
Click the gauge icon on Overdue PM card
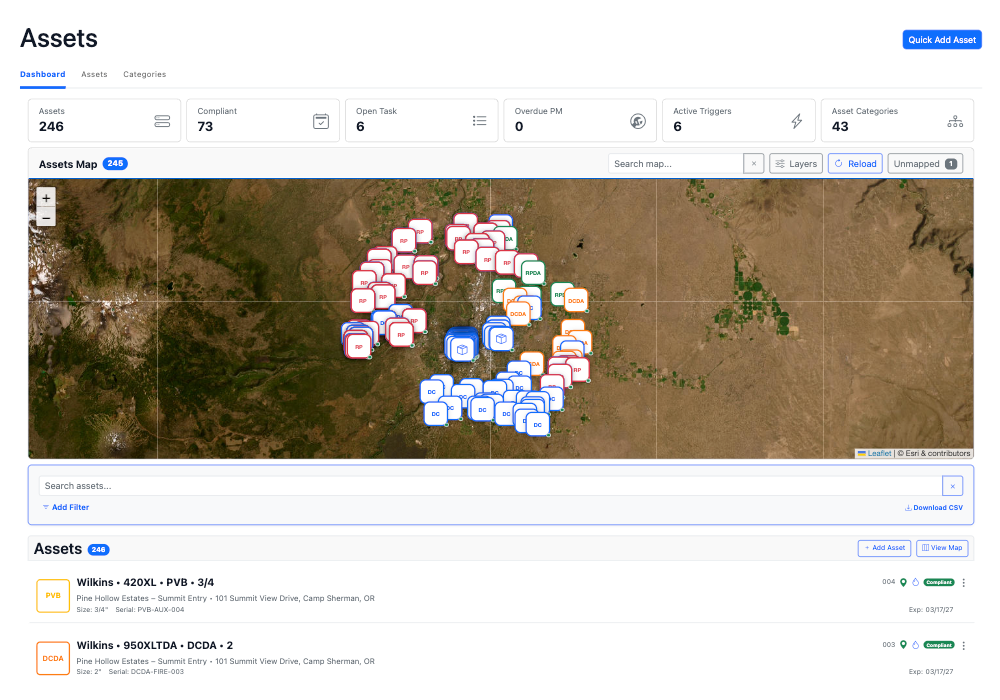click(x=636, y=120)
